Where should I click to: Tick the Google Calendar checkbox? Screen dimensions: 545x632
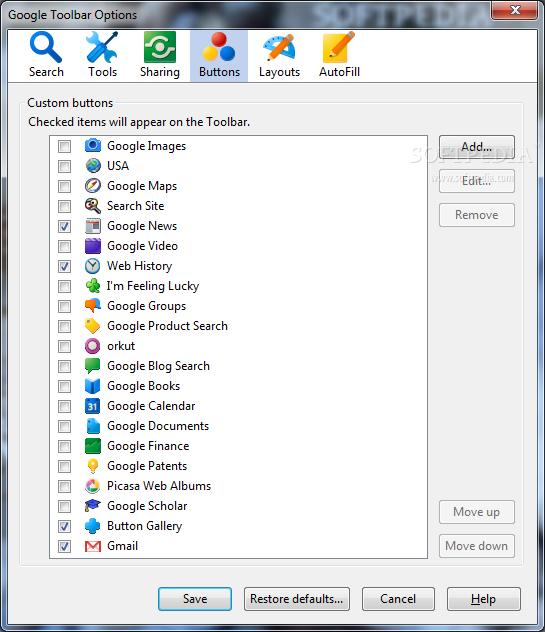(64, 406)
